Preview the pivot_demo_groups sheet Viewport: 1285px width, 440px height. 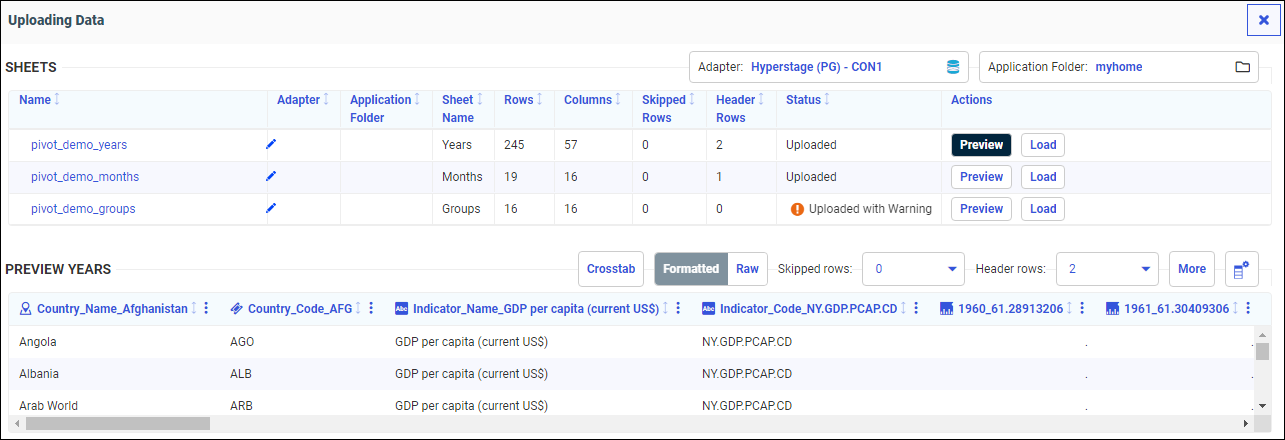[981, 209]
